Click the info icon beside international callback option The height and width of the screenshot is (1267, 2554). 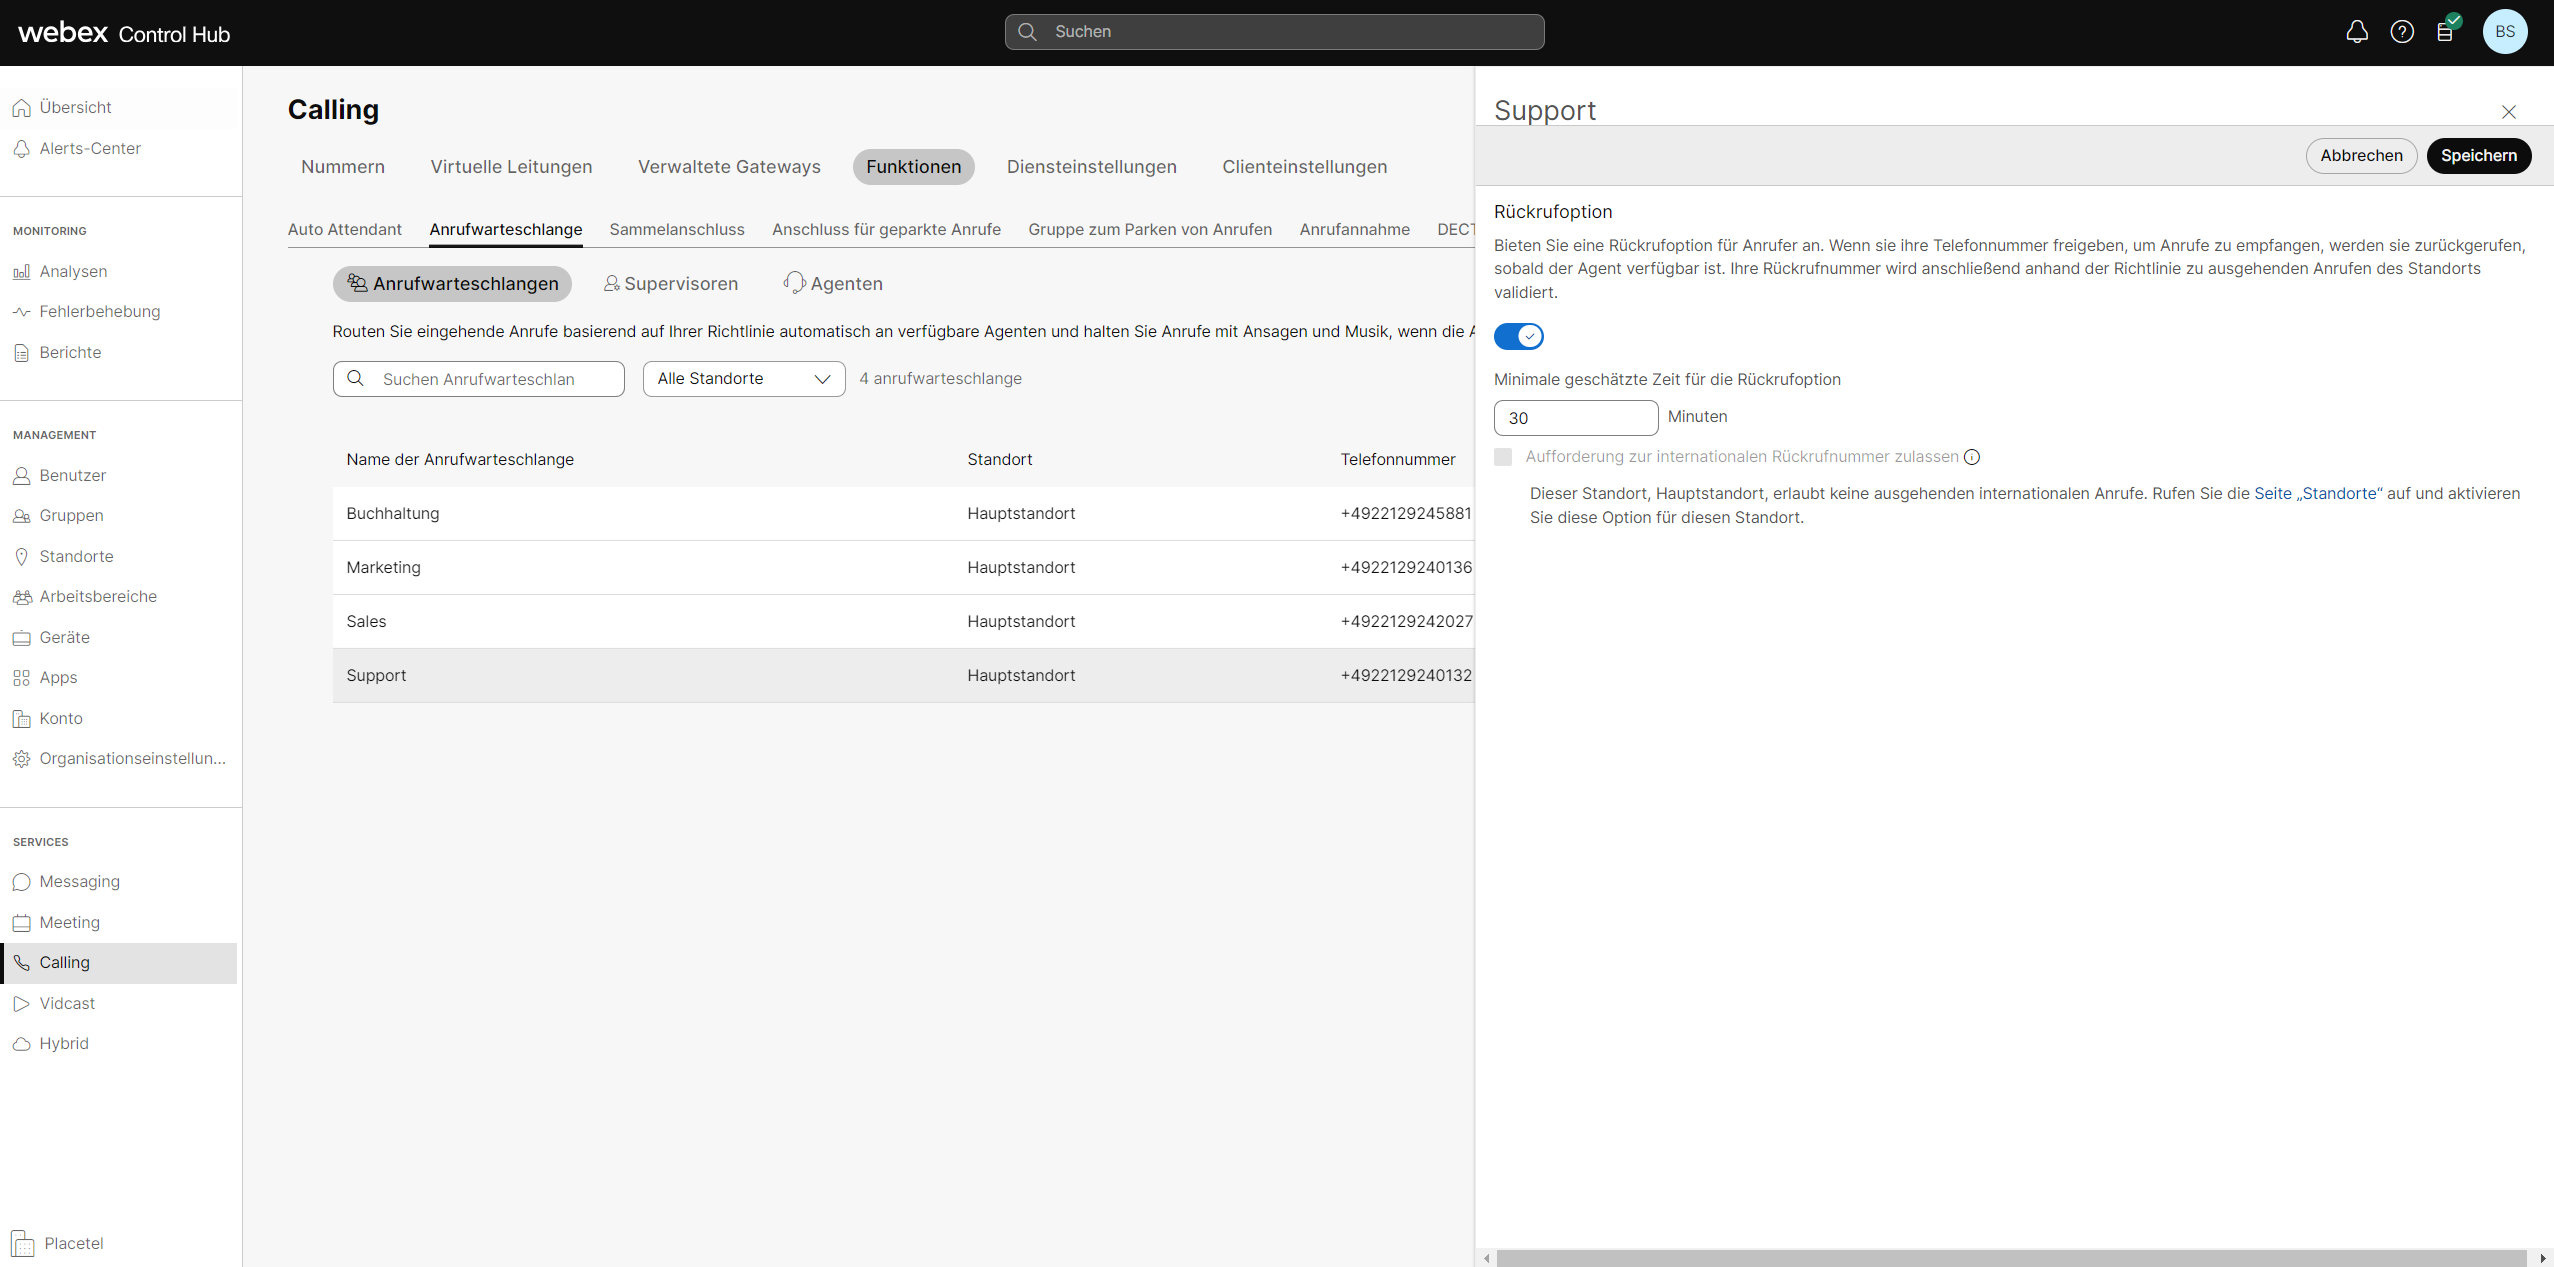point(1971,457)
